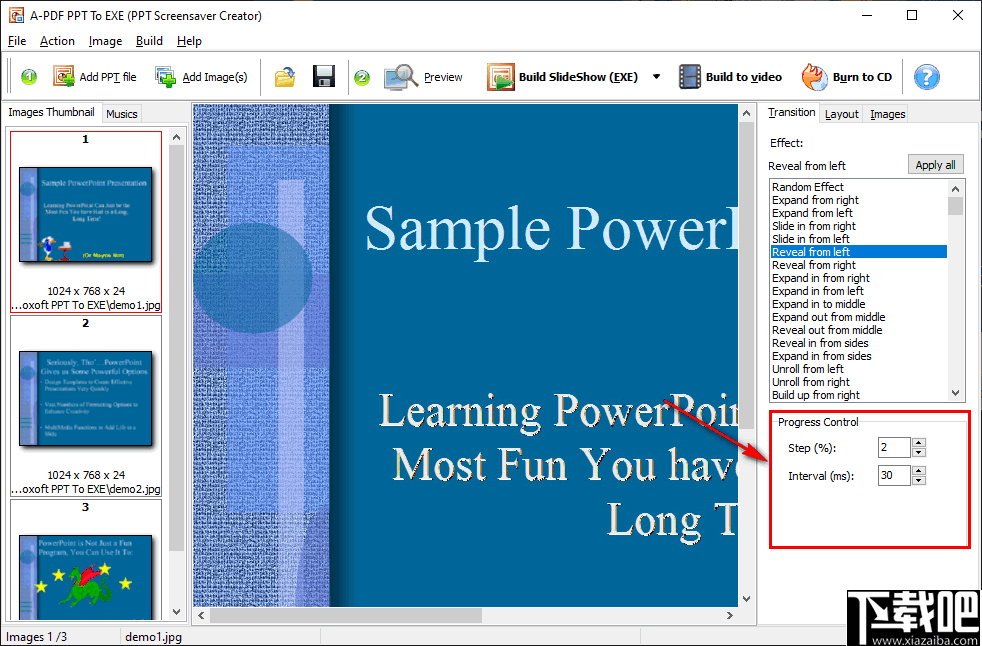Click the Apply all button
This screenshot has width=982, height=646.
click(x=935, y=164)
